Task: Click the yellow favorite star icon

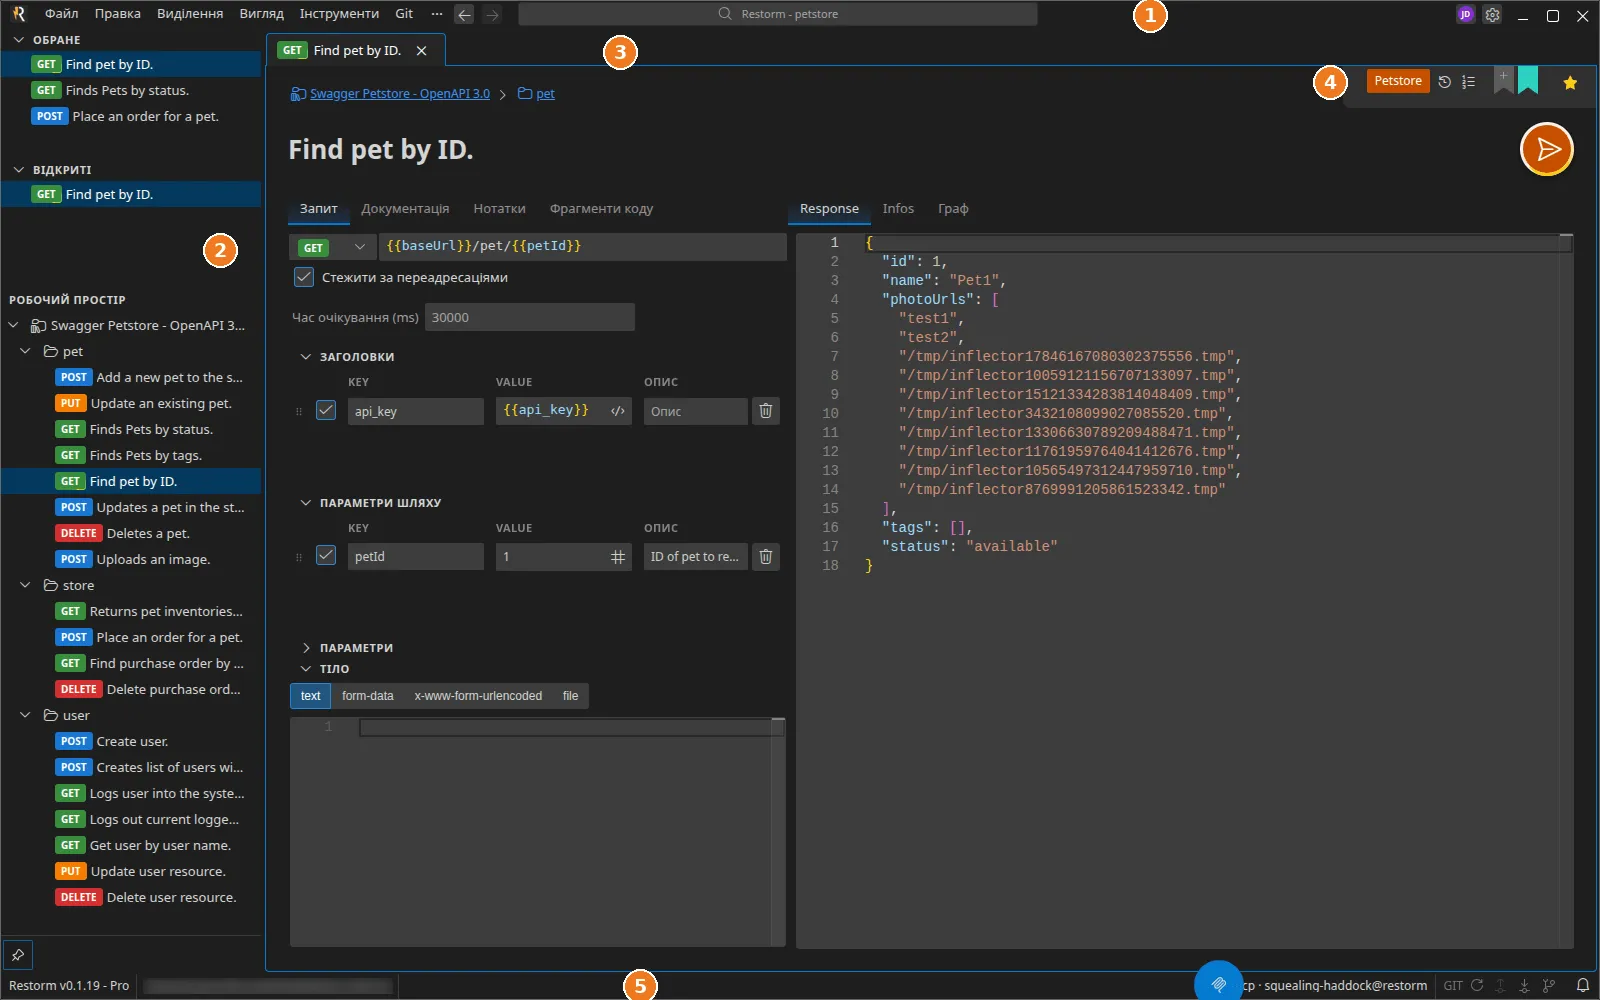Action: 1570,83
